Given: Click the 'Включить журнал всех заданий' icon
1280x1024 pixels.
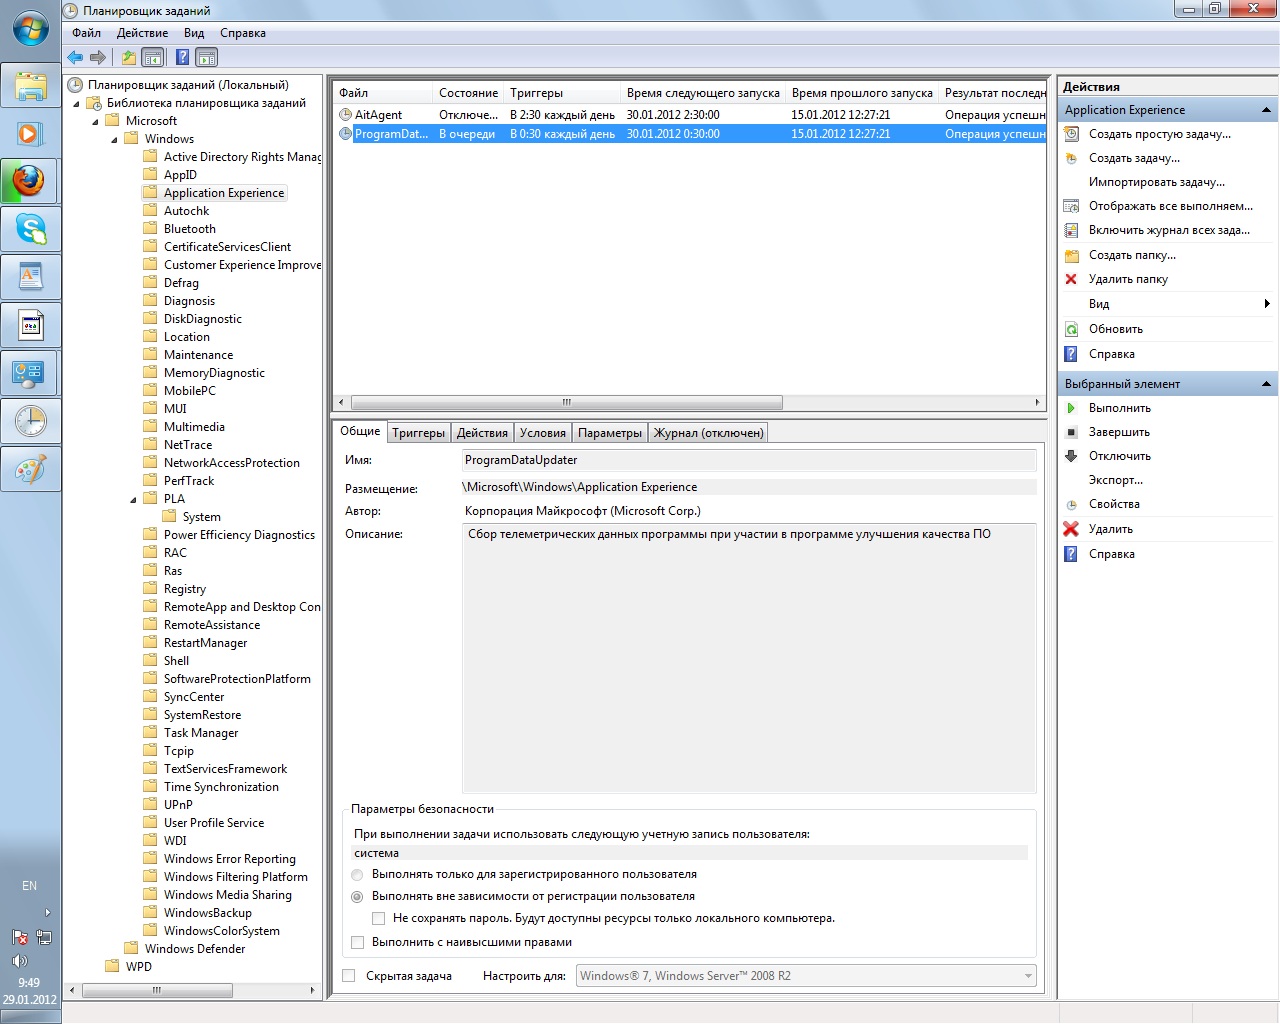Looking at the screenshot, I should [1071, 230].
